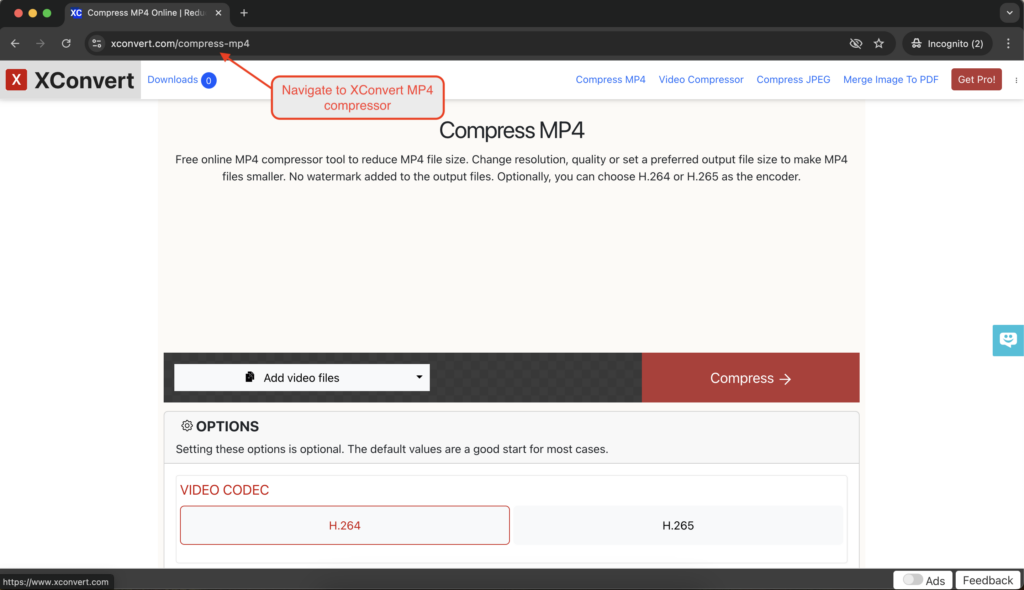Click the Compress MP4 page heading
The width and height of the screenshot is (1024, 590).
pyautogui.click(x=511, y=130)
